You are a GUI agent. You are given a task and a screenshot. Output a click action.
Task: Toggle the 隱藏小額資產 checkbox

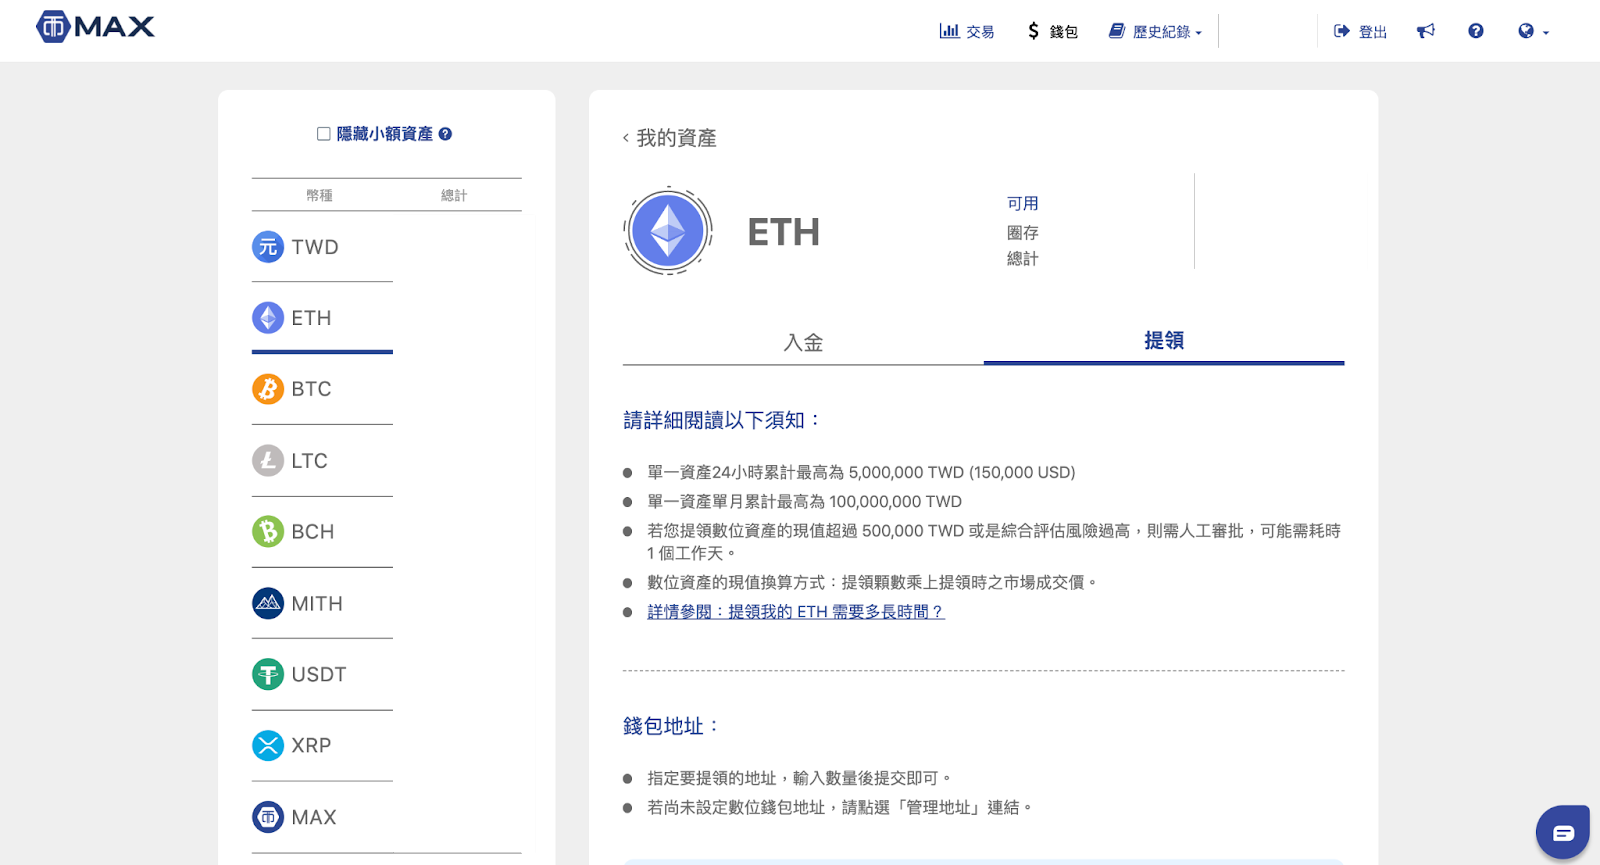pos(324,134)
